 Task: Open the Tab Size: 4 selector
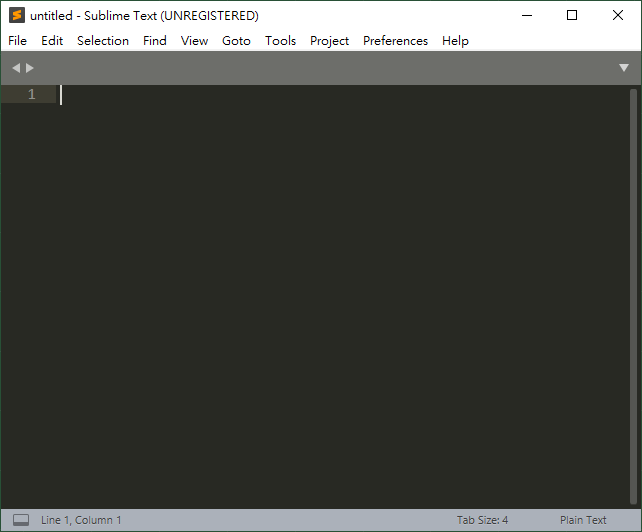pos(482,520)
